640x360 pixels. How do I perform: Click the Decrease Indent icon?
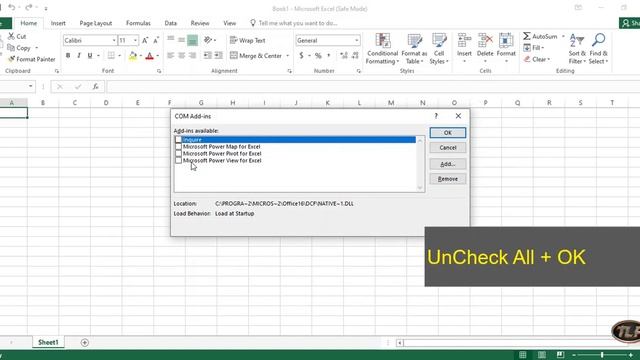208,56
